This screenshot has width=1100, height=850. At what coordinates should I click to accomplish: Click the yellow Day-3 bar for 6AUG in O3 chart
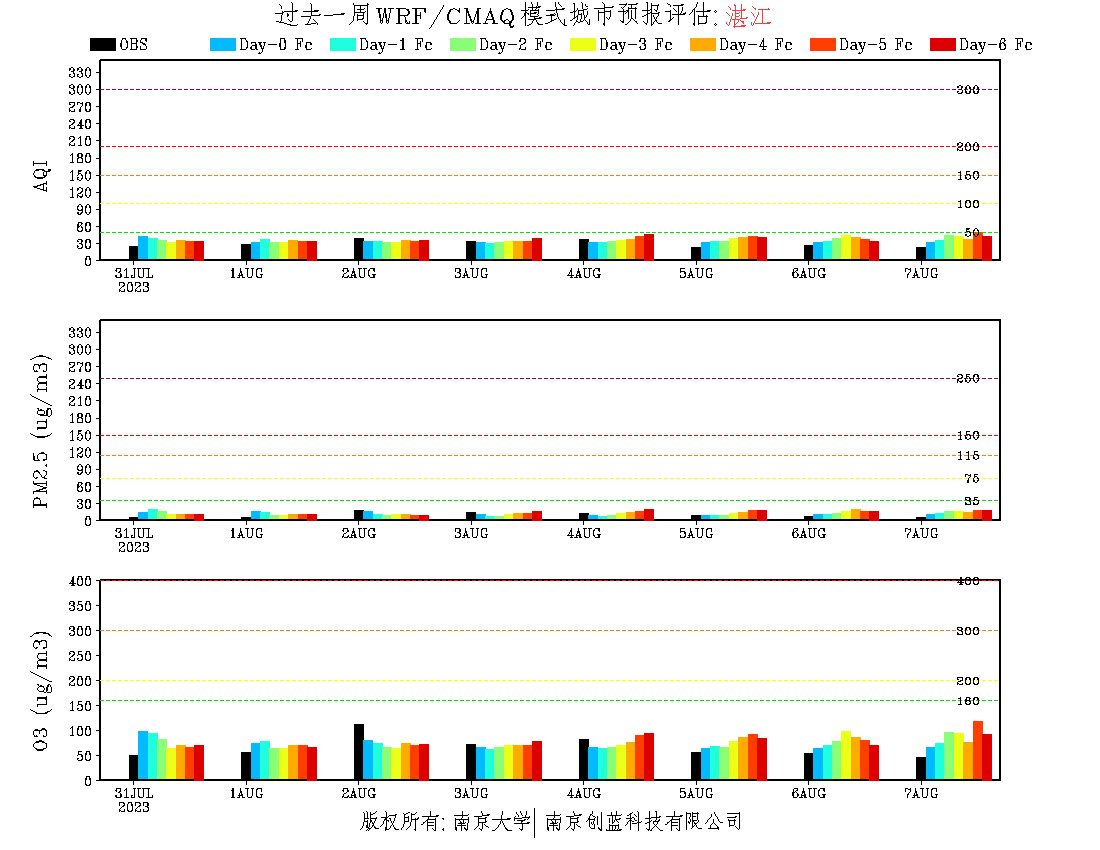tap(846, 755)
